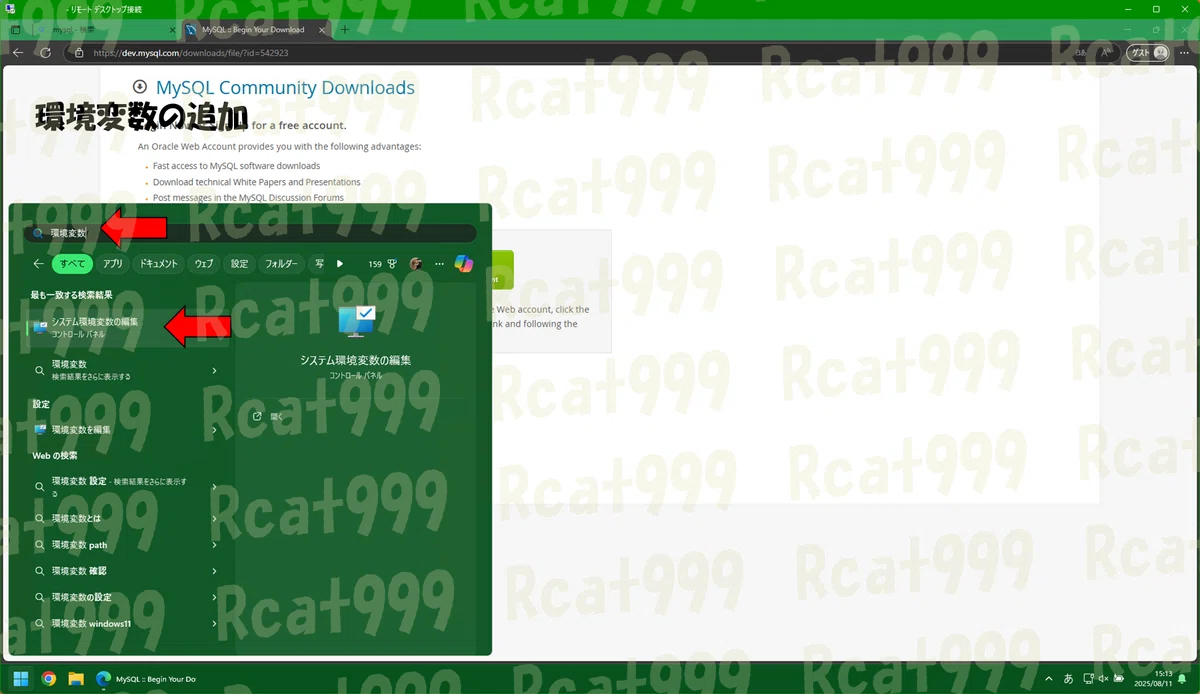Show more filter tabs with play arrow
The height and width of the screenshot is (694, 1200).
(x=340, y=264)
